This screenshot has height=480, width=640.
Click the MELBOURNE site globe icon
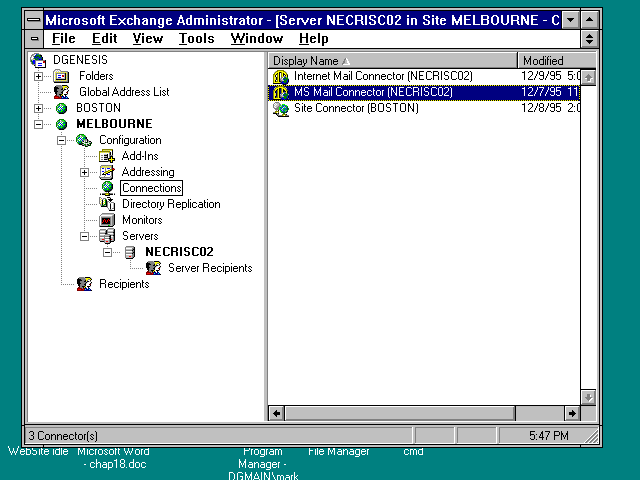61,124
